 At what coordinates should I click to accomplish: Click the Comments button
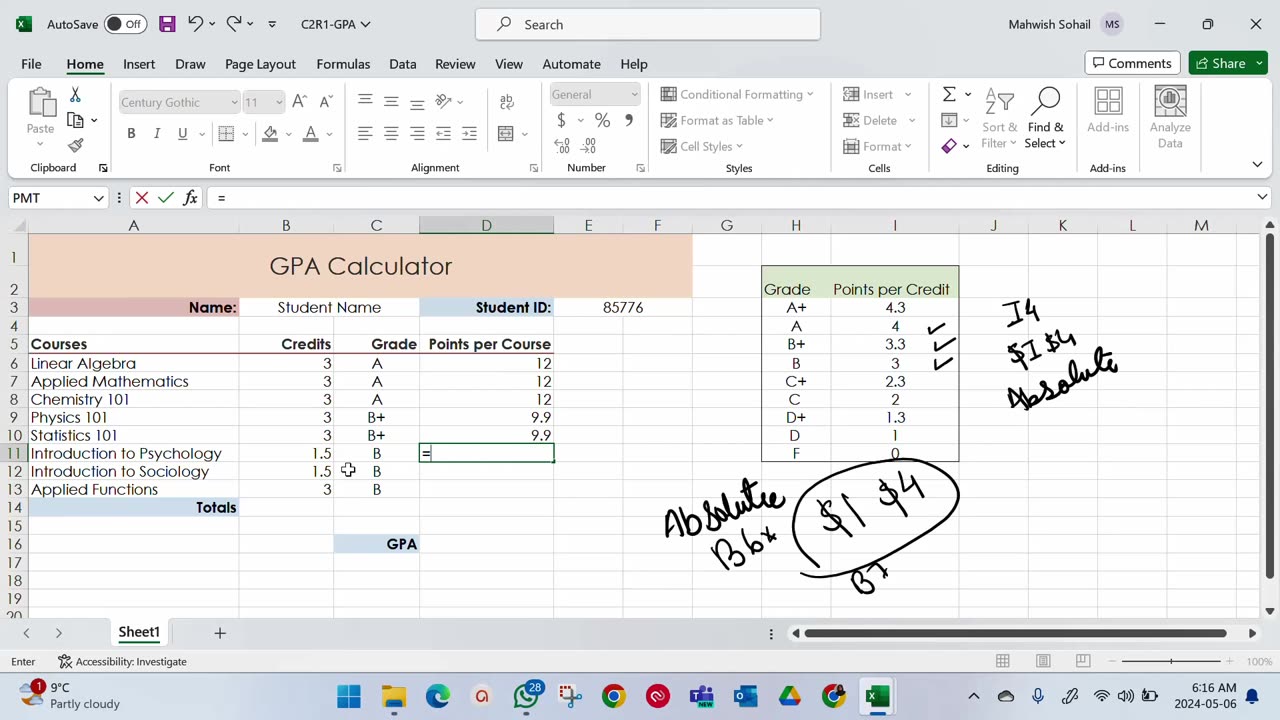(1132, 63)
